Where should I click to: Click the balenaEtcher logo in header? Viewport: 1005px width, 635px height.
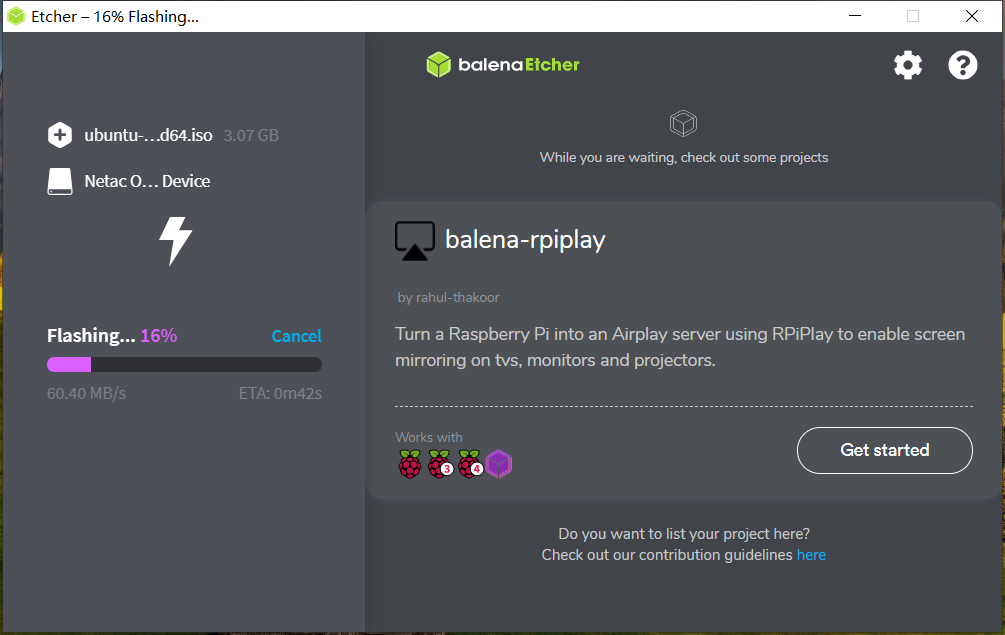(503, 65)
